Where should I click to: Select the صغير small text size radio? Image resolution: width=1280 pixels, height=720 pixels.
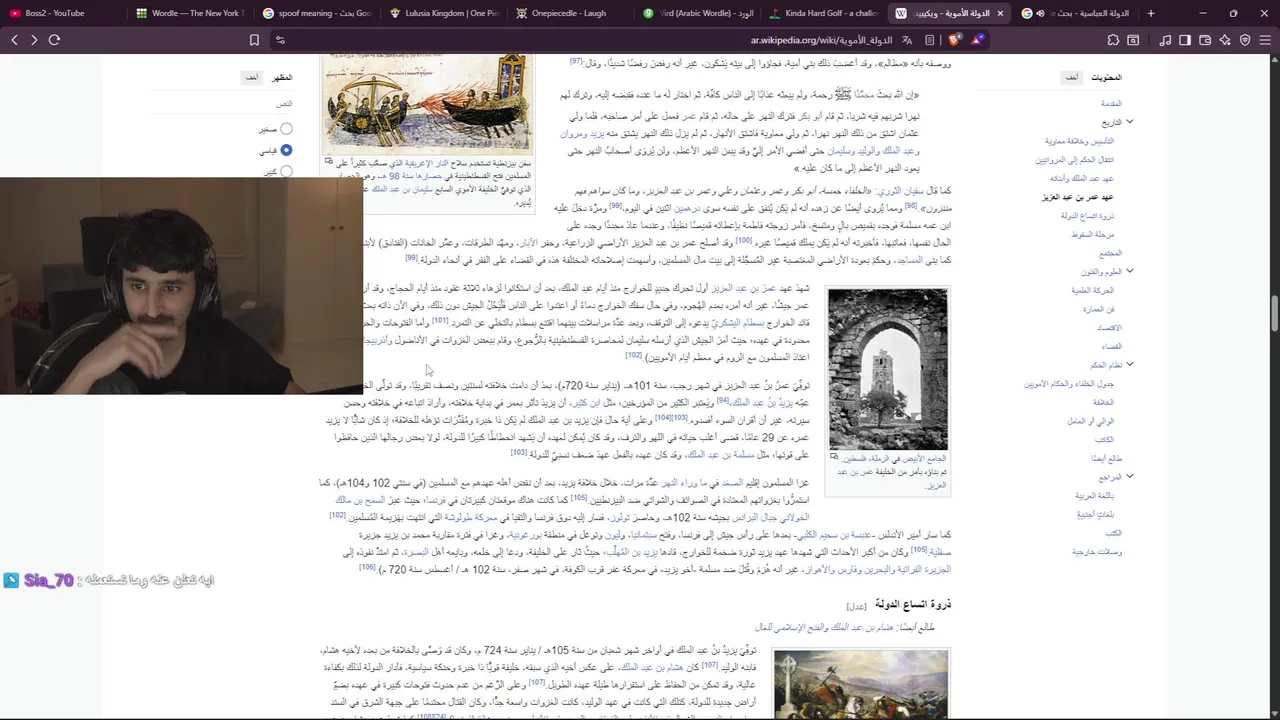(x=286, y=129)
